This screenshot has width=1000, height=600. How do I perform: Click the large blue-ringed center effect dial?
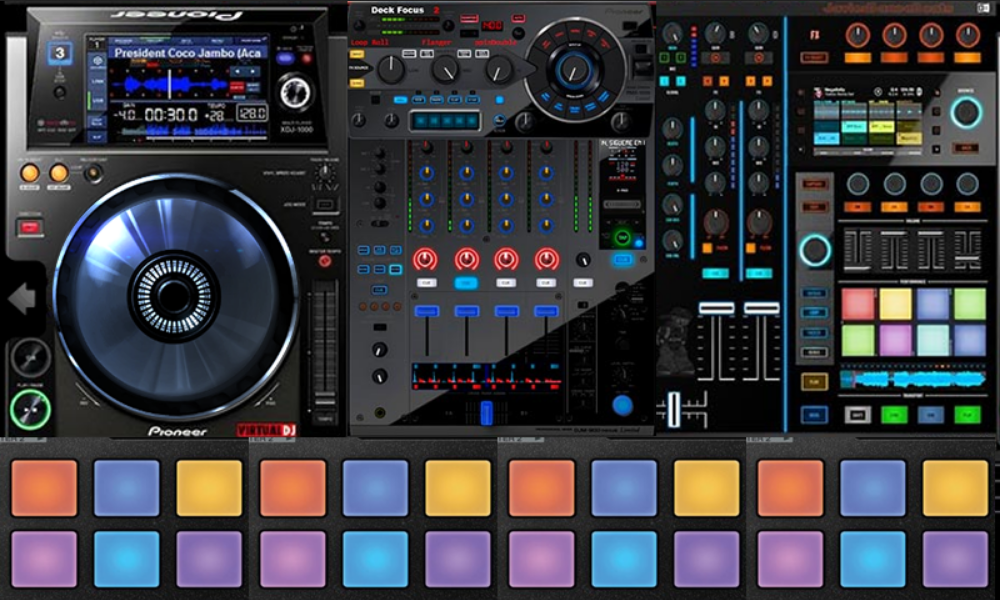[x=575, y=71]
